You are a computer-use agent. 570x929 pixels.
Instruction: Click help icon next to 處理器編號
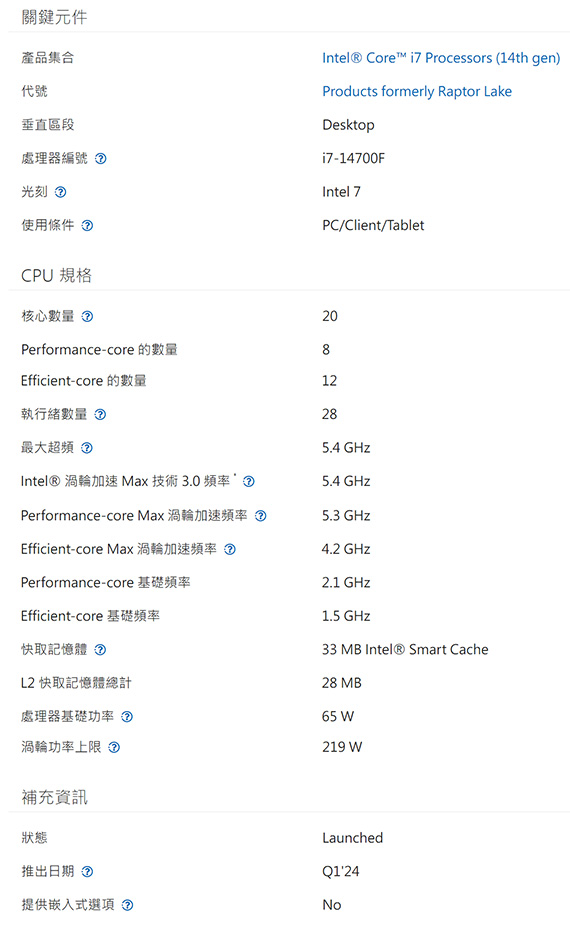[101, 159]
